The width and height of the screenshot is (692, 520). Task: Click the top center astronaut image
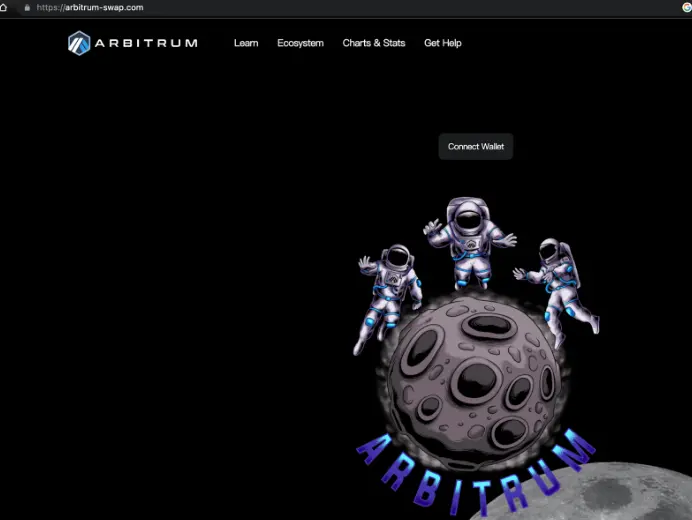pyautogui.click(x=470, y=242)
